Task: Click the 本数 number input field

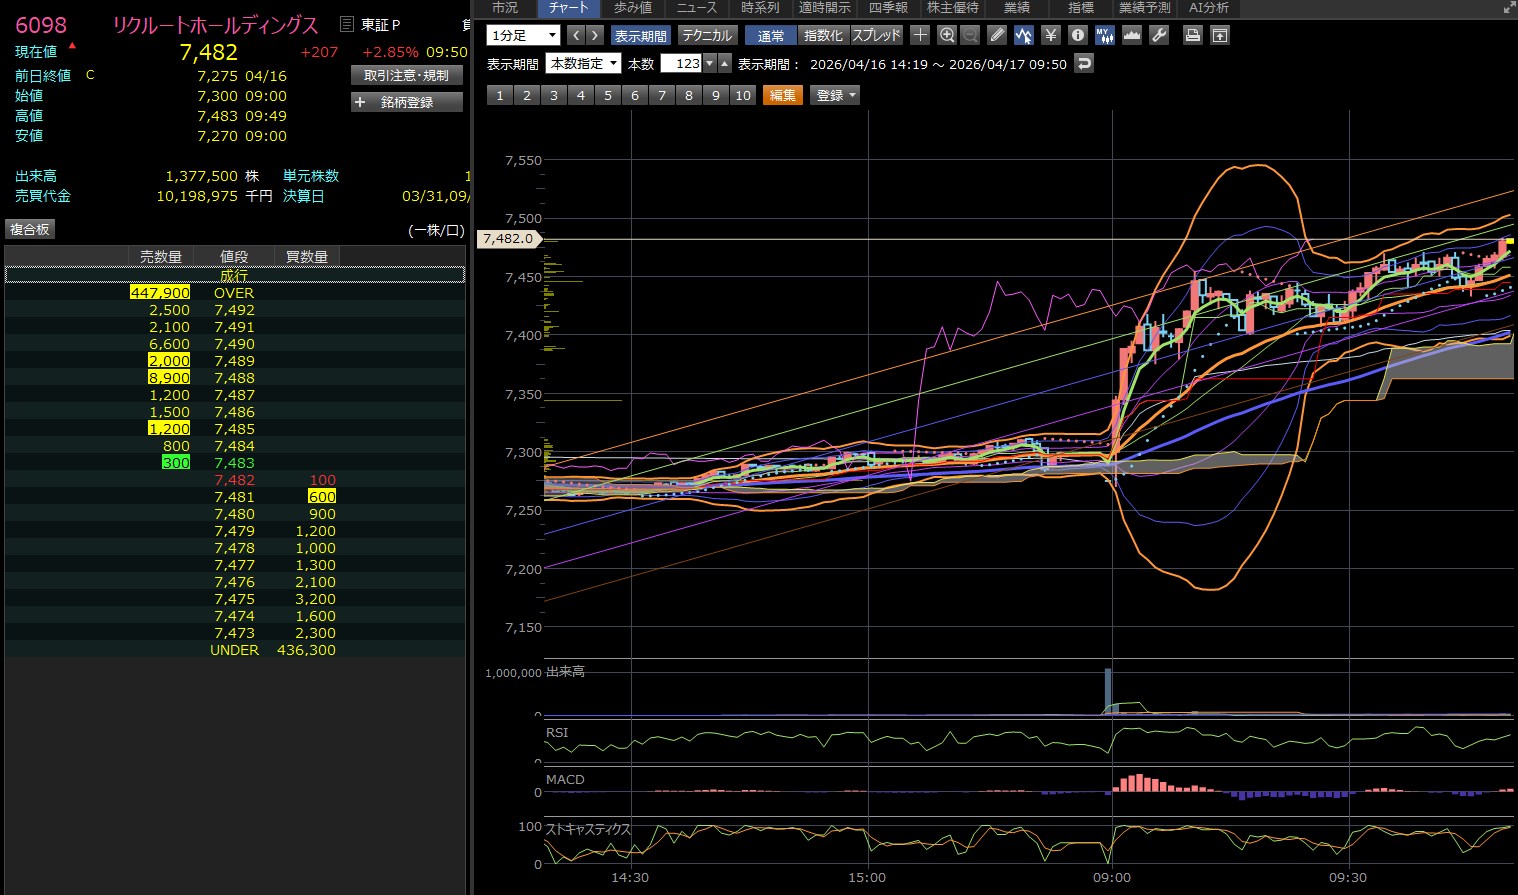Action: tap(681, 63)
